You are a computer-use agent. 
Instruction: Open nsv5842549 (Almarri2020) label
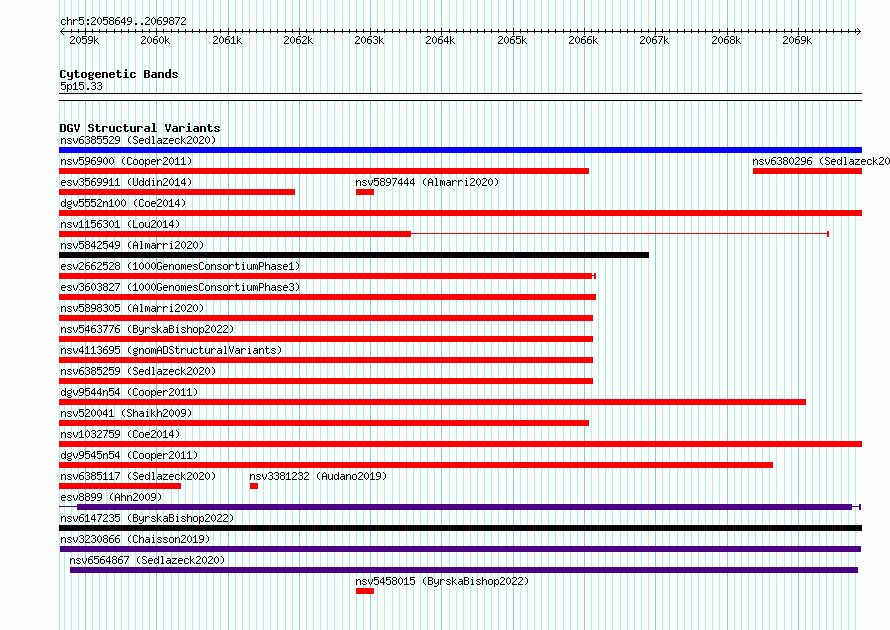[132, 245]
